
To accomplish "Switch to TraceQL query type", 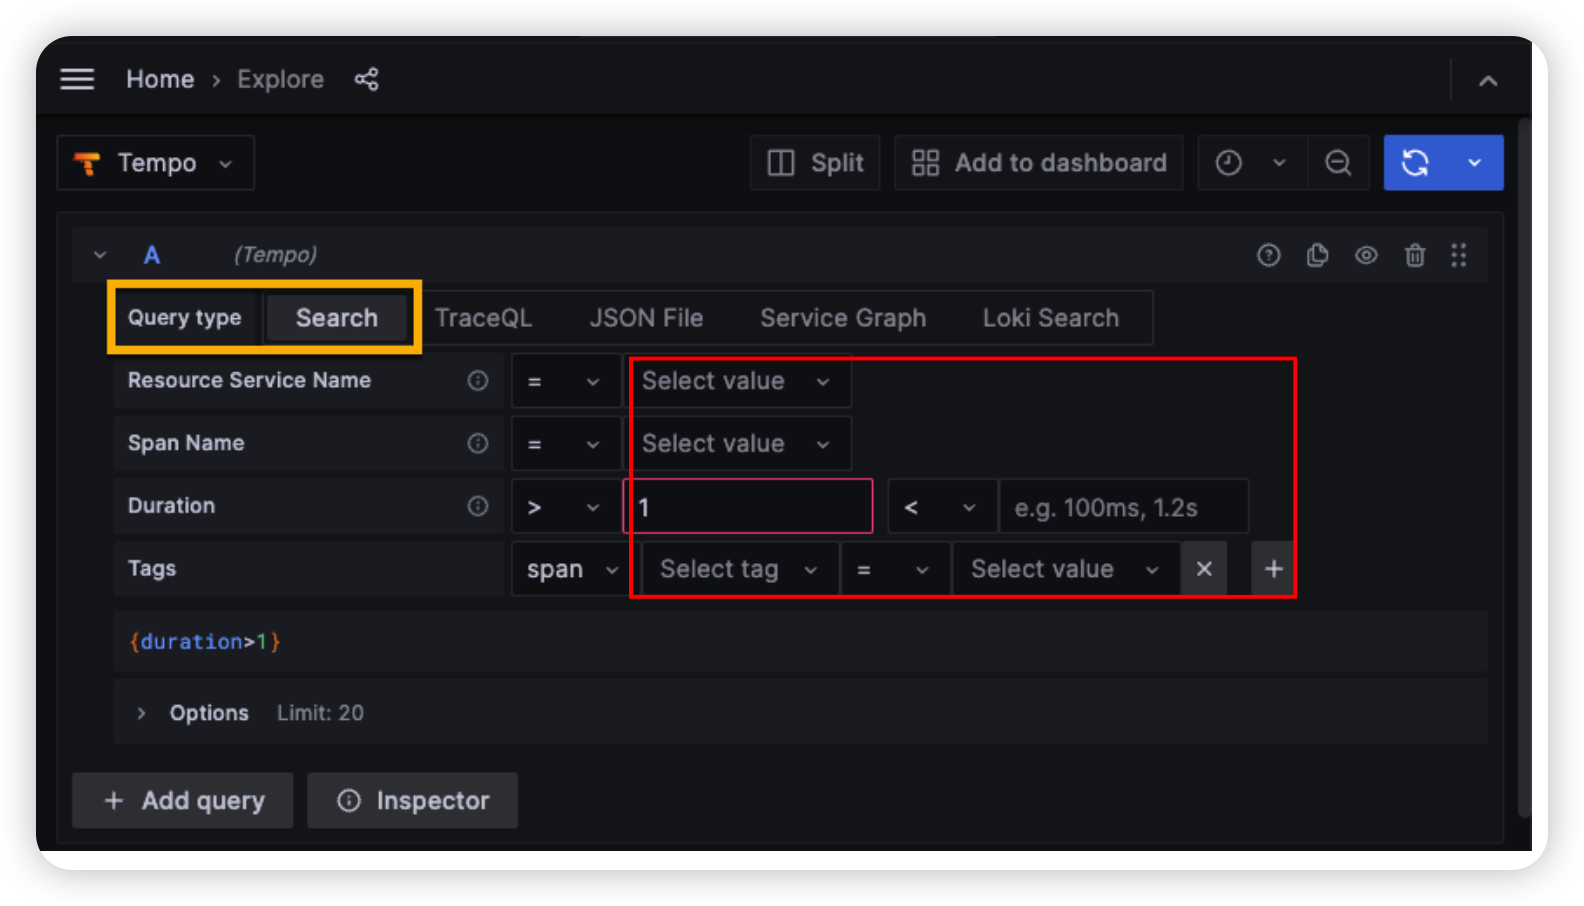I will click(x=483, y=318).
